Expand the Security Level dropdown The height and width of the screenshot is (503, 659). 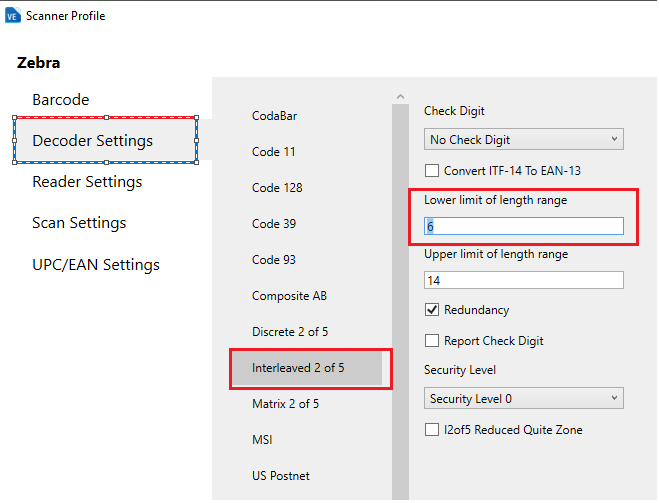click(523, 399)
